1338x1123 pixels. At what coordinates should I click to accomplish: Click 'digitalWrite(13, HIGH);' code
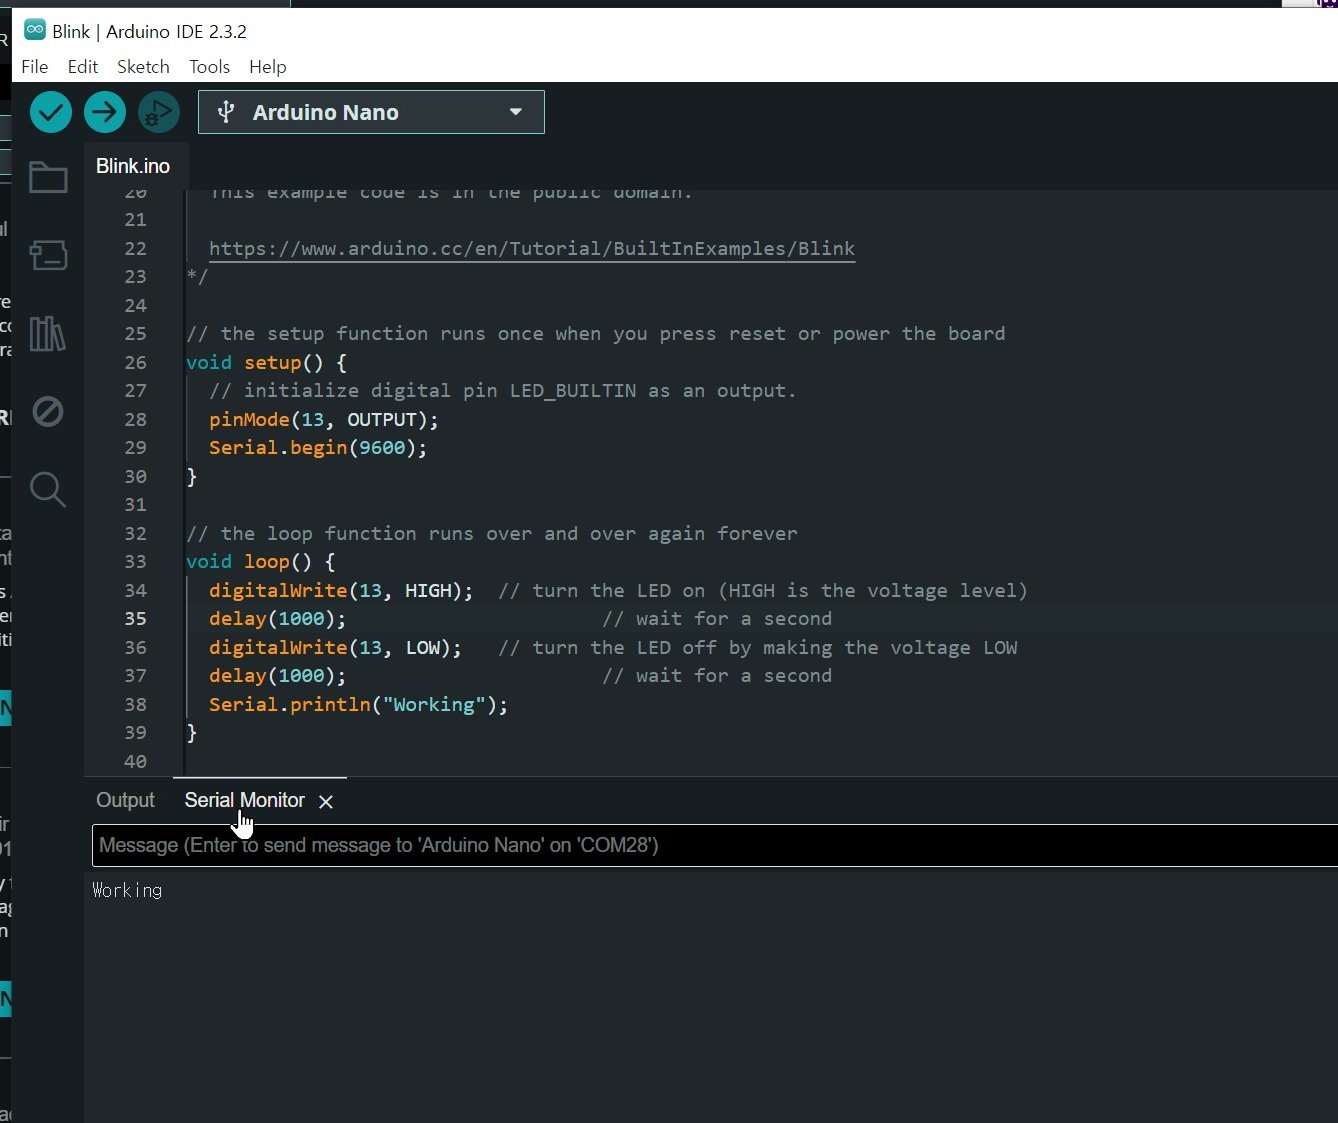pos(341,591)
